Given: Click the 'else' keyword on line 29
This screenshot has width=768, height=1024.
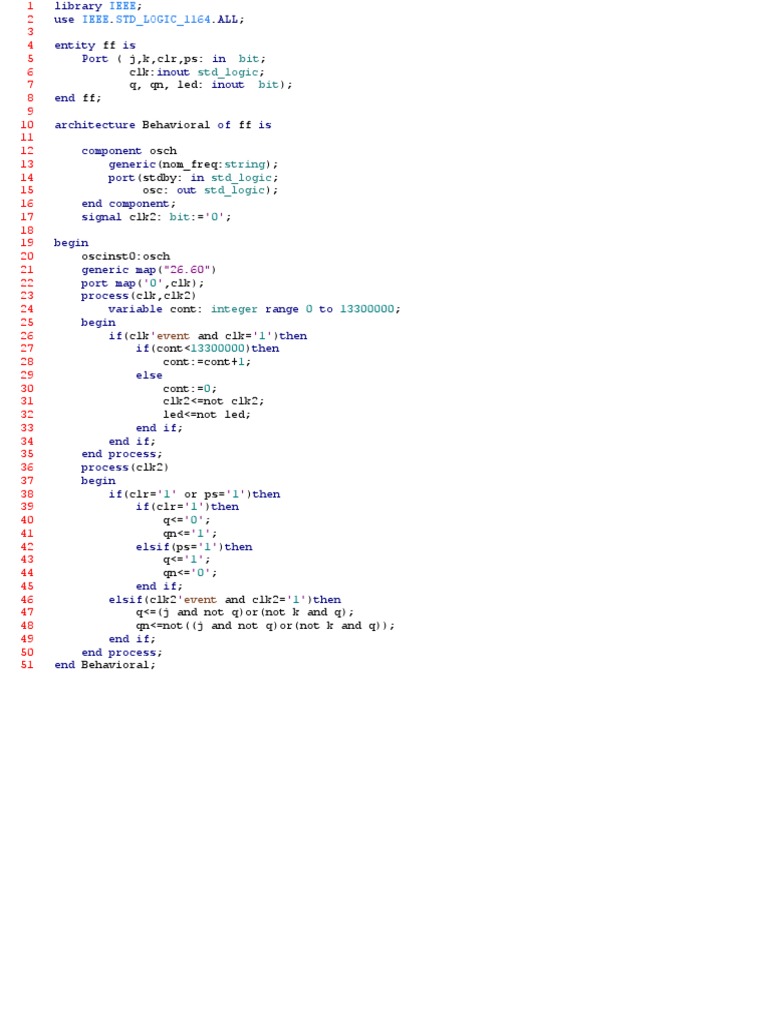Looking at the screenshot, I should (149, 376).
